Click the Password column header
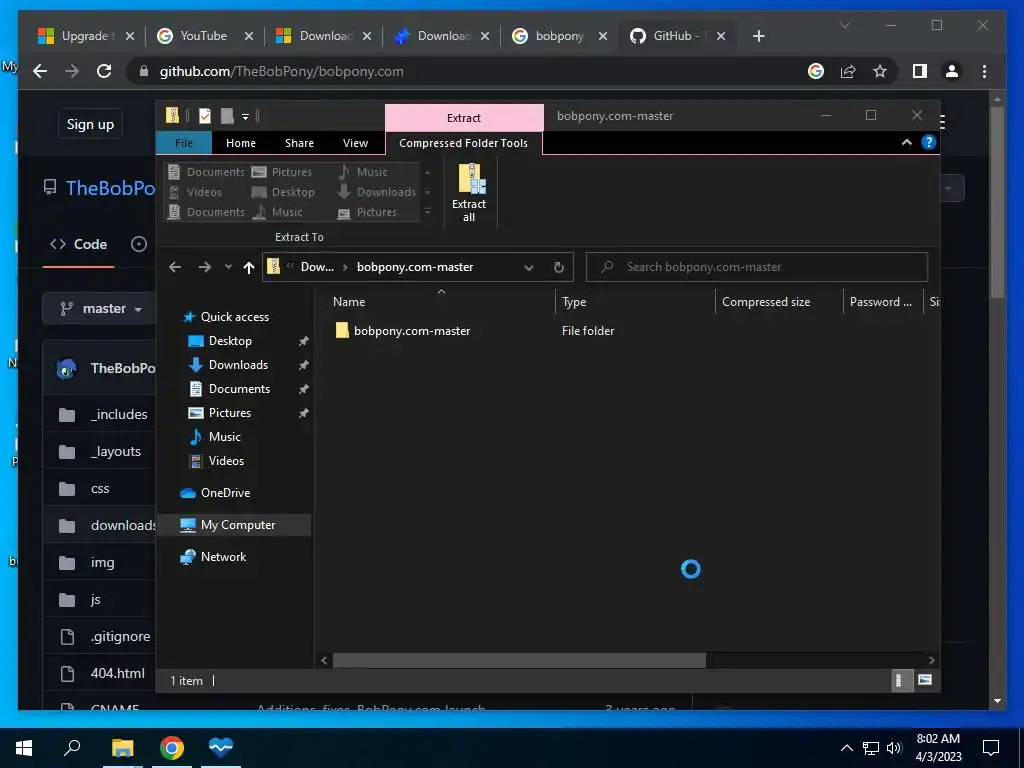 pyautogui.click(x=880, y=302)
